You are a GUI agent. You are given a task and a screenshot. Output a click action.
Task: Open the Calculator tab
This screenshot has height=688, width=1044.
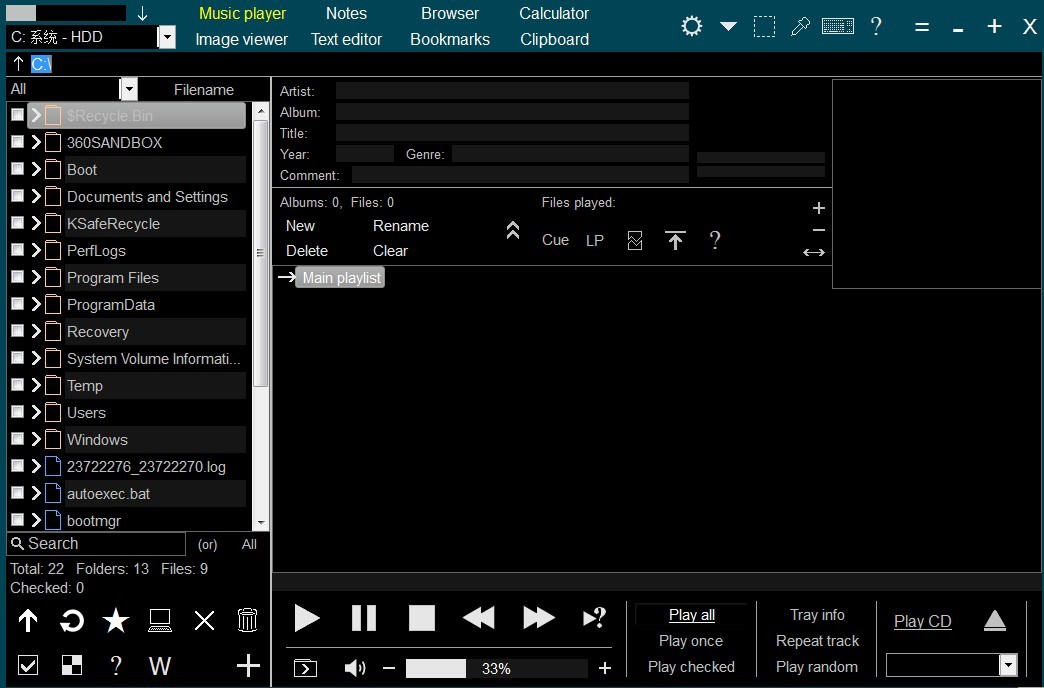(x=554, y=14)
